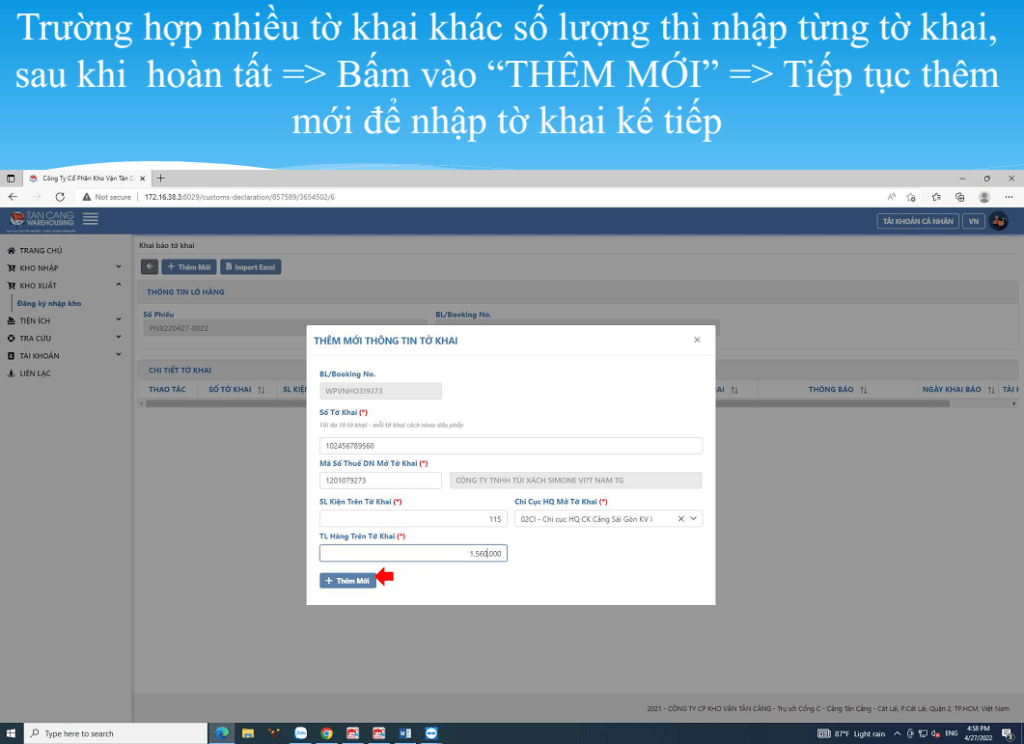Open the Edge browser settings ellipsis menu
Viewport: 1024px width, 744px height.
(1009, 197)
